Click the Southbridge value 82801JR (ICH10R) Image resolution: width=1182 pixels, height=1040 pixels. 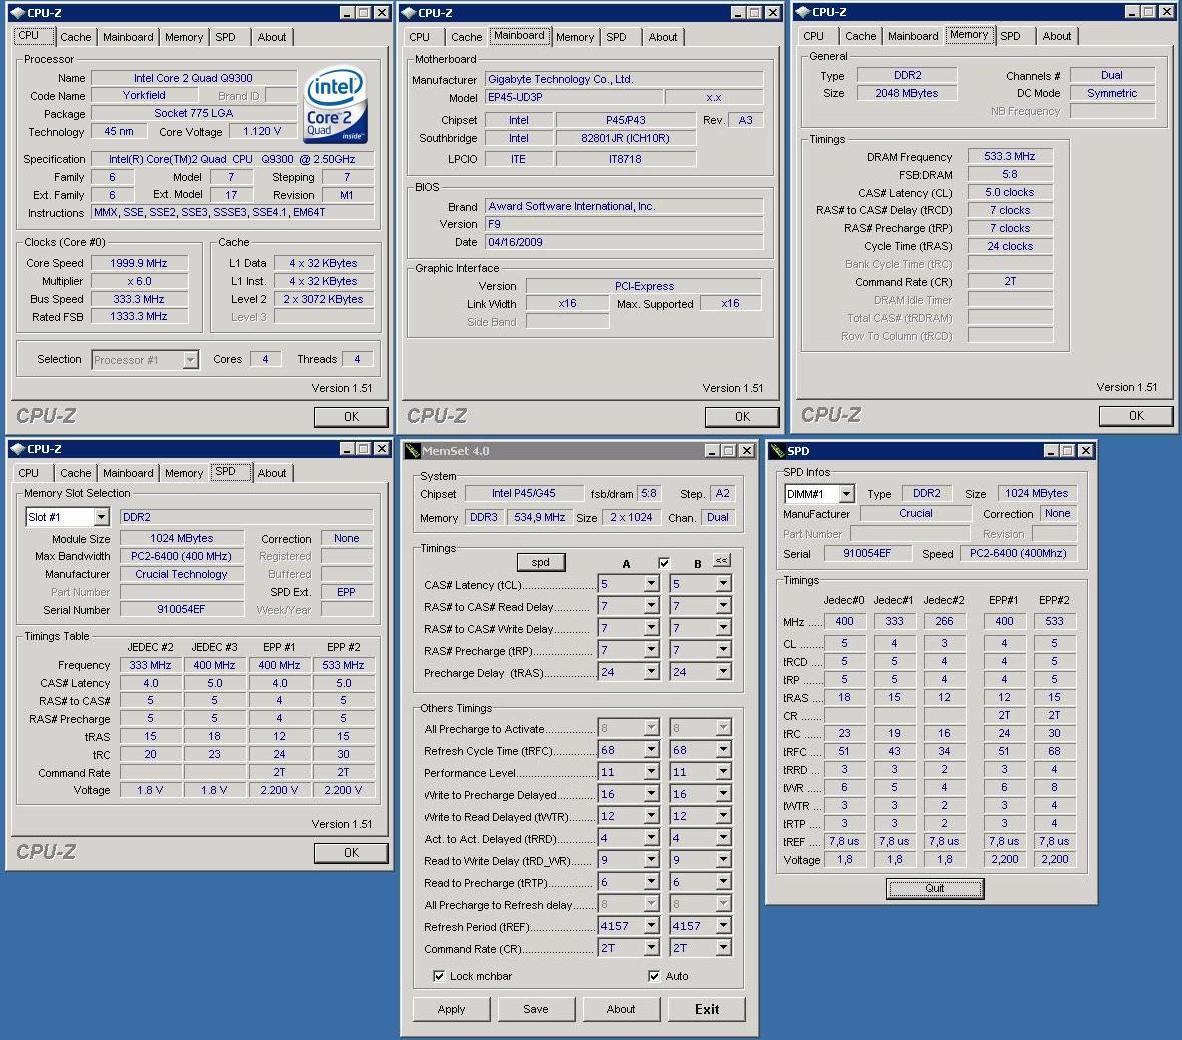tap(626, 138)
